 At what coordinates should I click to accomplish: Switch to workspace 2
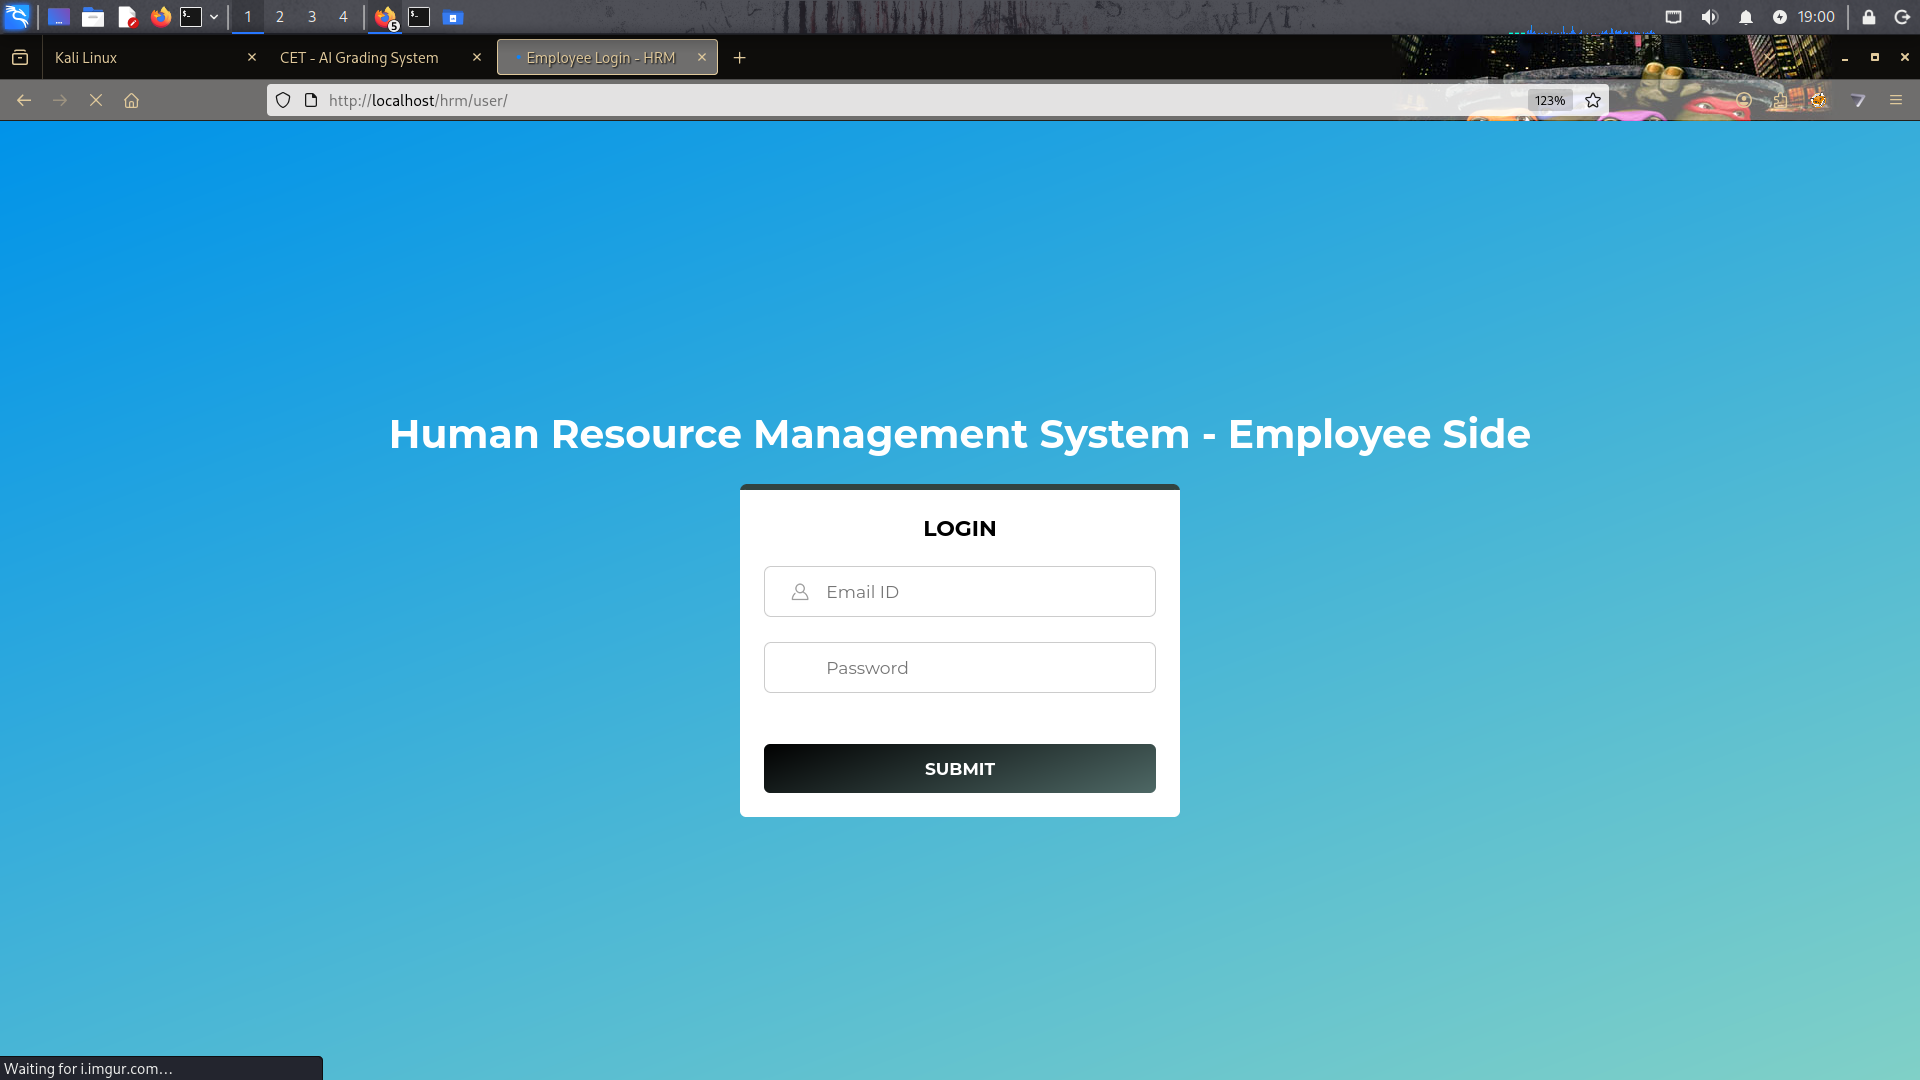(280, 17)
